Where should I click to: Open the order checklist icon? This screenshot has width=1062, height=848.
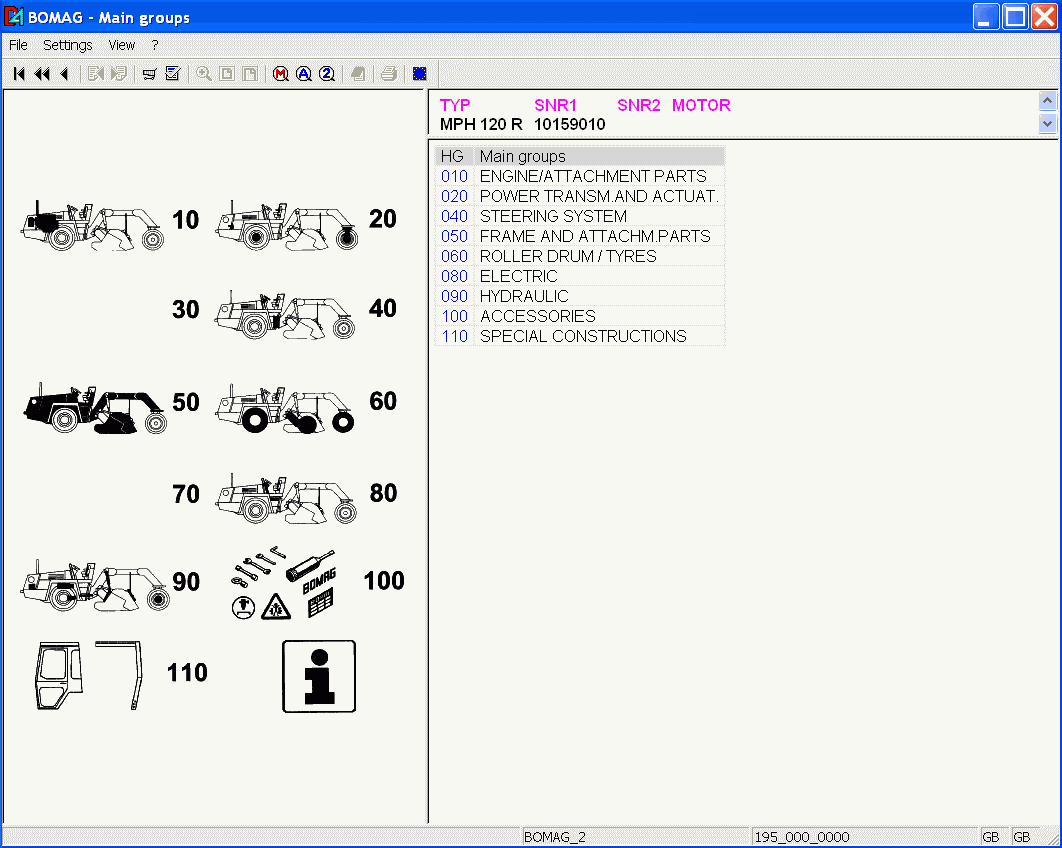coord(173,74)
